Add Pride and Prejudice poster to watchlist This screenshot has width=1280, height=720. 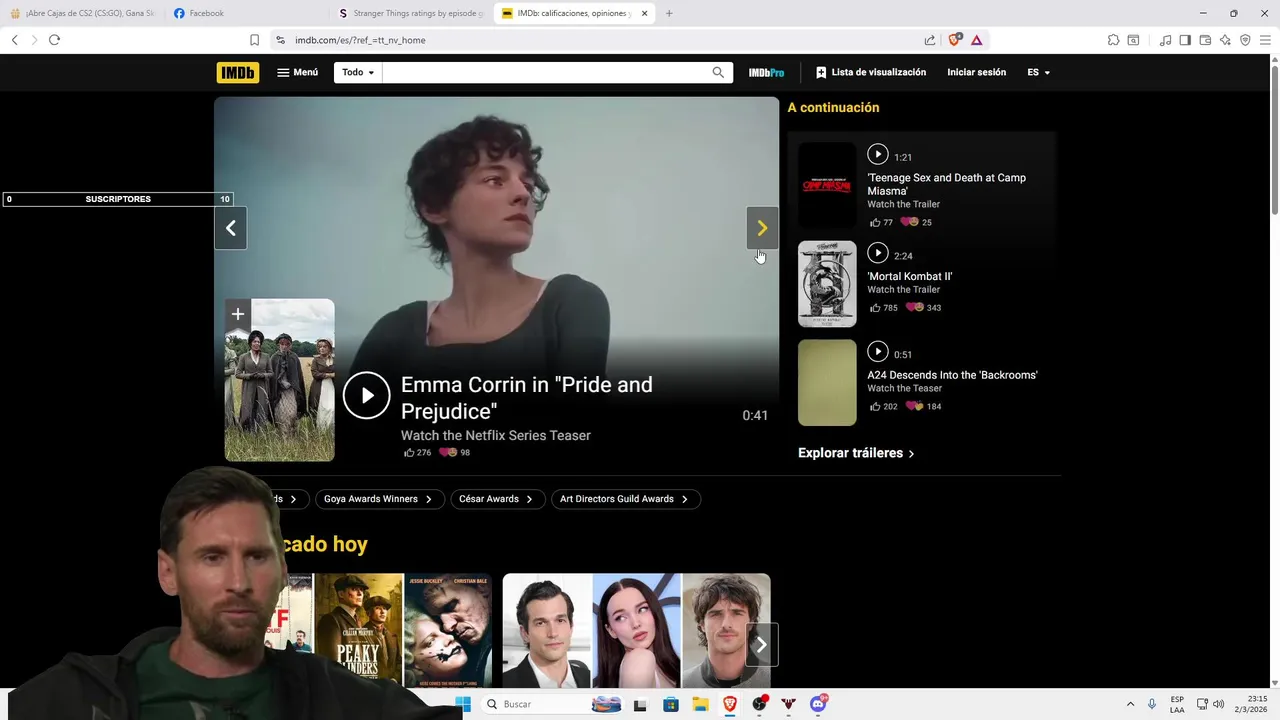[238, 314]
